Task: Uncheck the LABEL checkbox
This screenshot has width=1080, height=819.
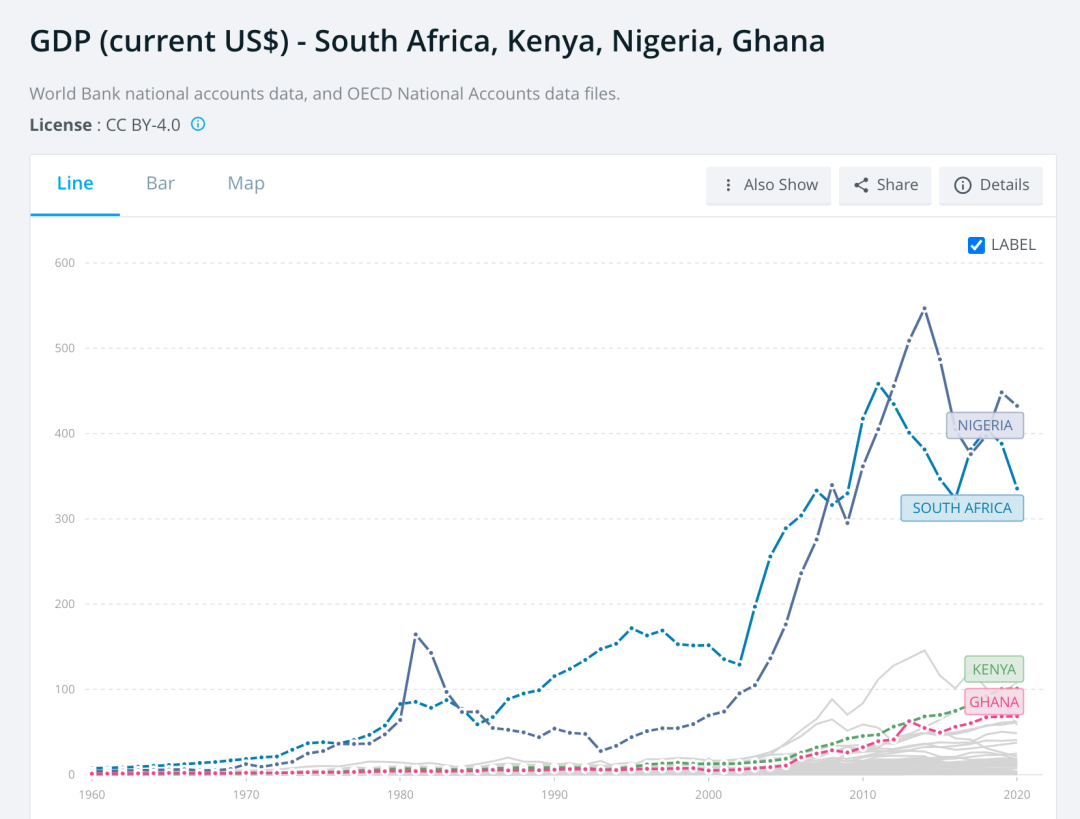Action: [977, 245]
